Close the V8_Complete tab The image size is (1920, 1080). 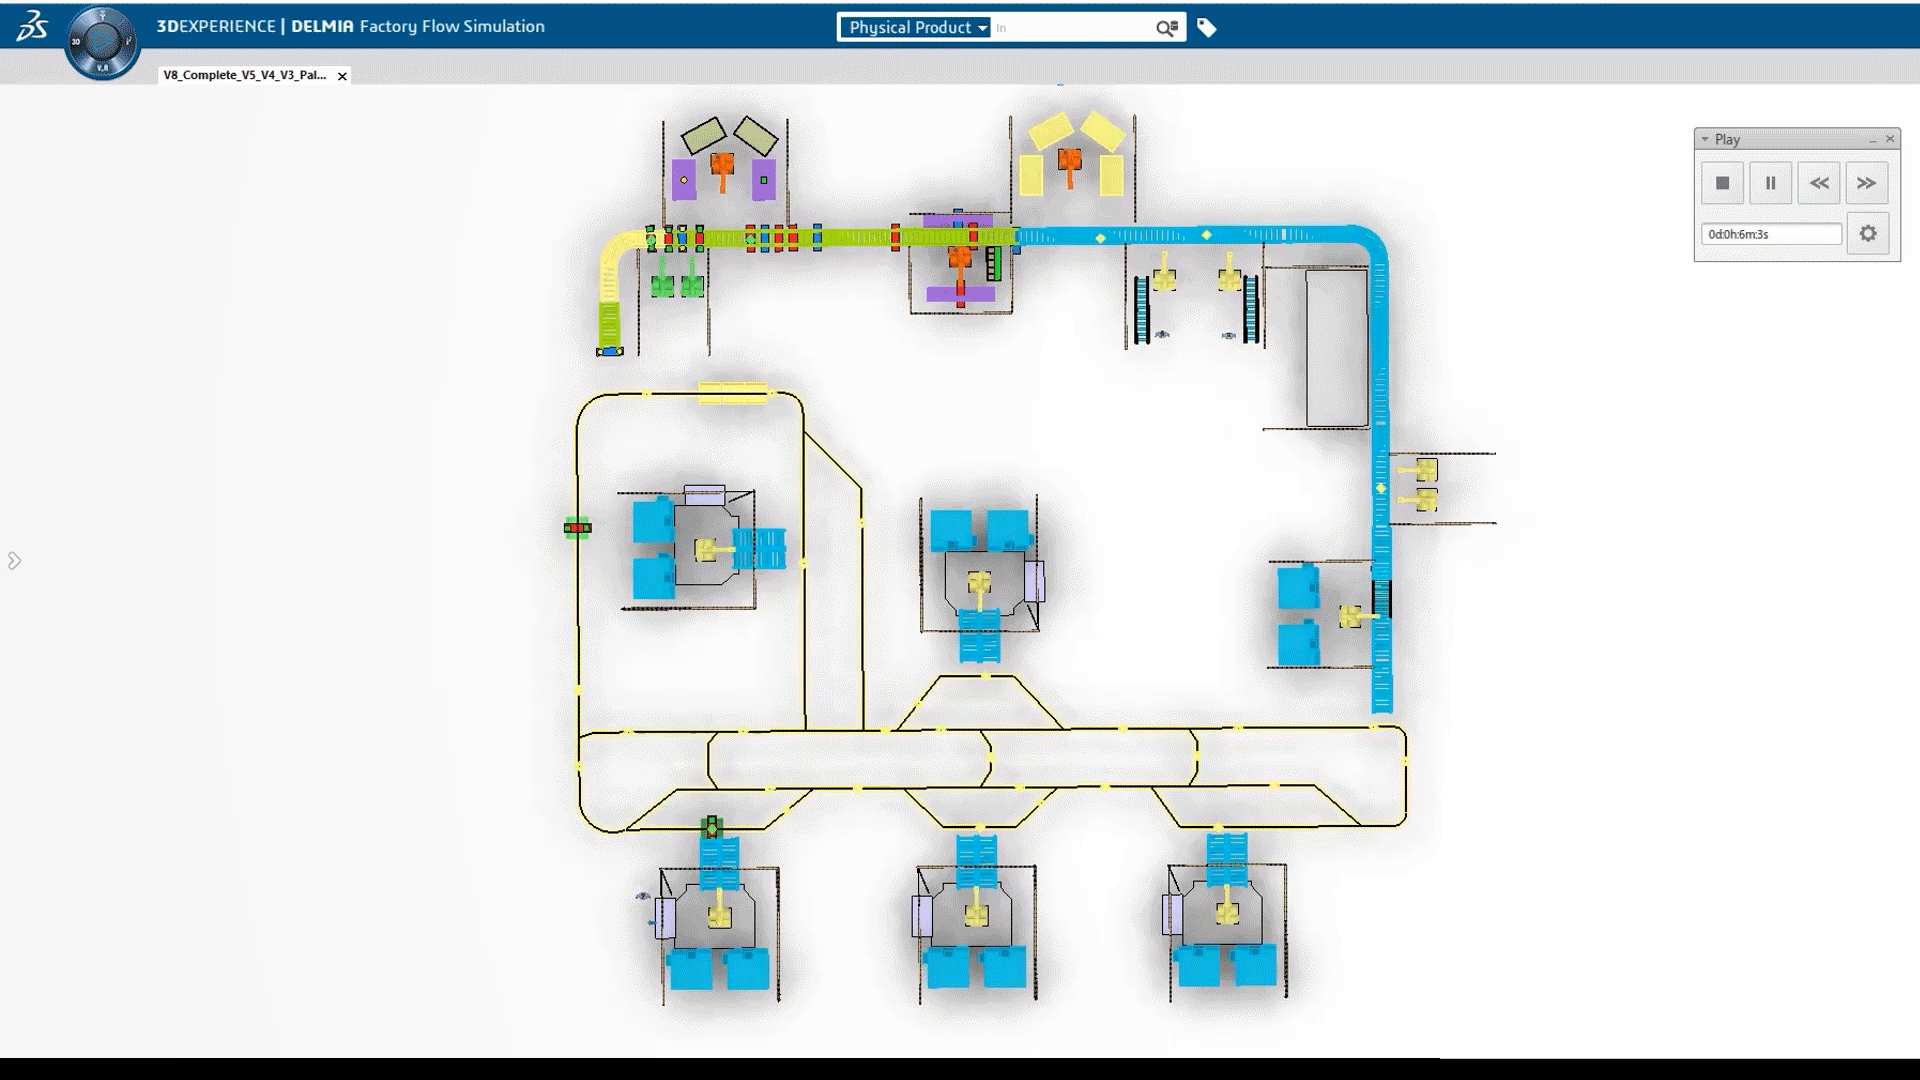[x=342, y=76]
